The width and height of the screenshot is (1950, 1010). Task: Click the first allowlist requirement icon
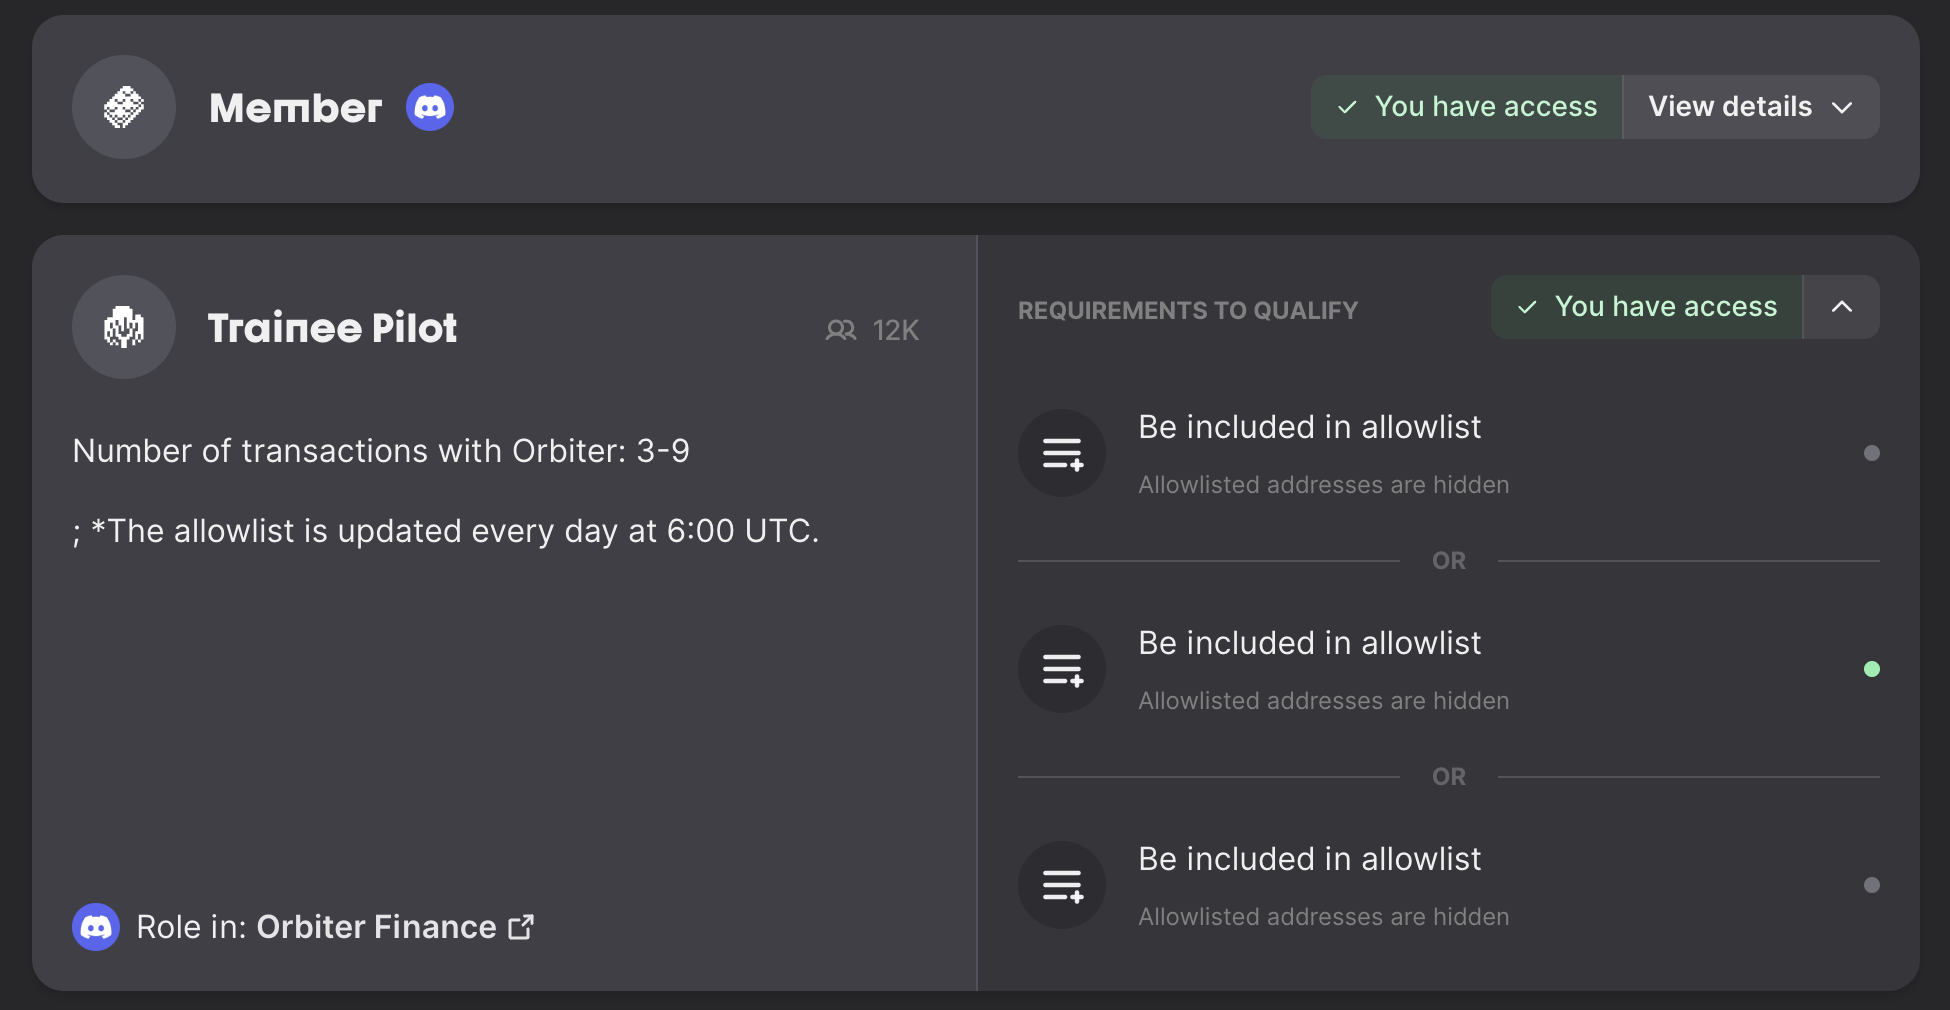(x=1062, y=453)
